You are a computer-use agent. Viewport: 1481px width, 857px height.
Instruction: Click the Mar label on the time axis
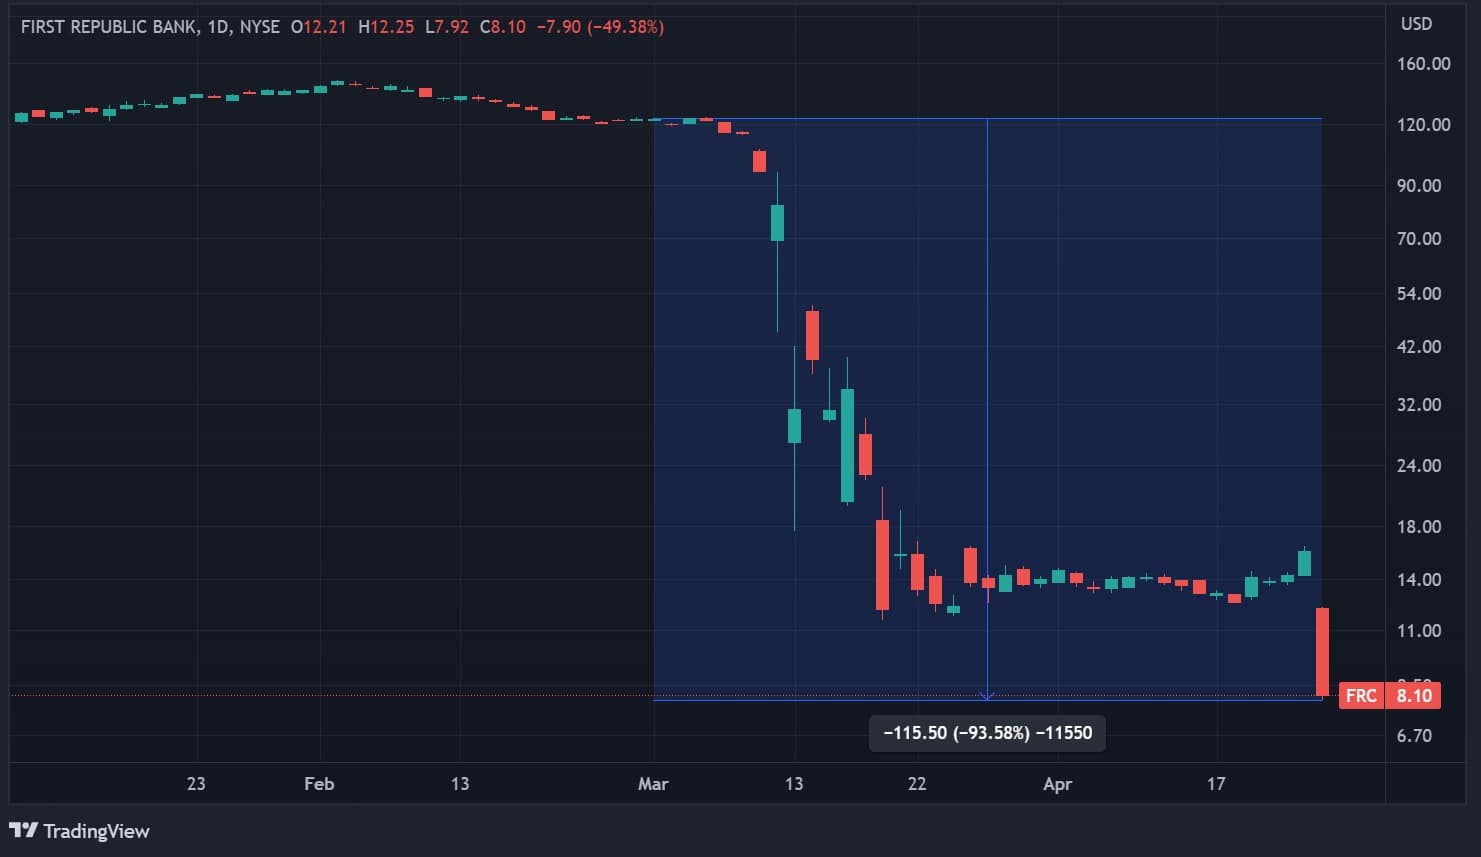[653, 784]
